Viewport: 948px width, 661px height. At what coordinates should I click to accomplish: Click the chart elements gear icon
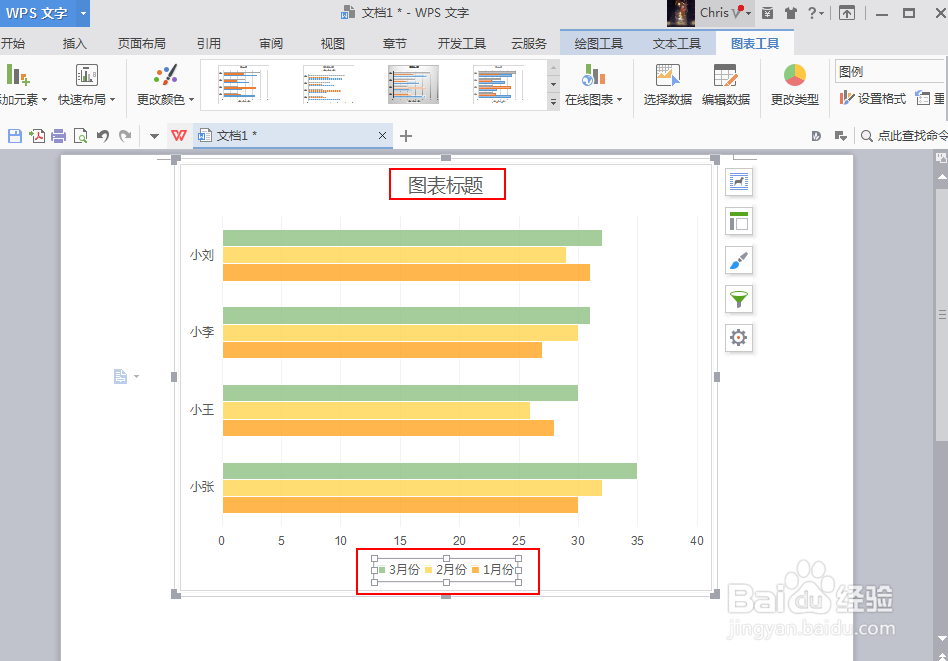click(738, 338)
